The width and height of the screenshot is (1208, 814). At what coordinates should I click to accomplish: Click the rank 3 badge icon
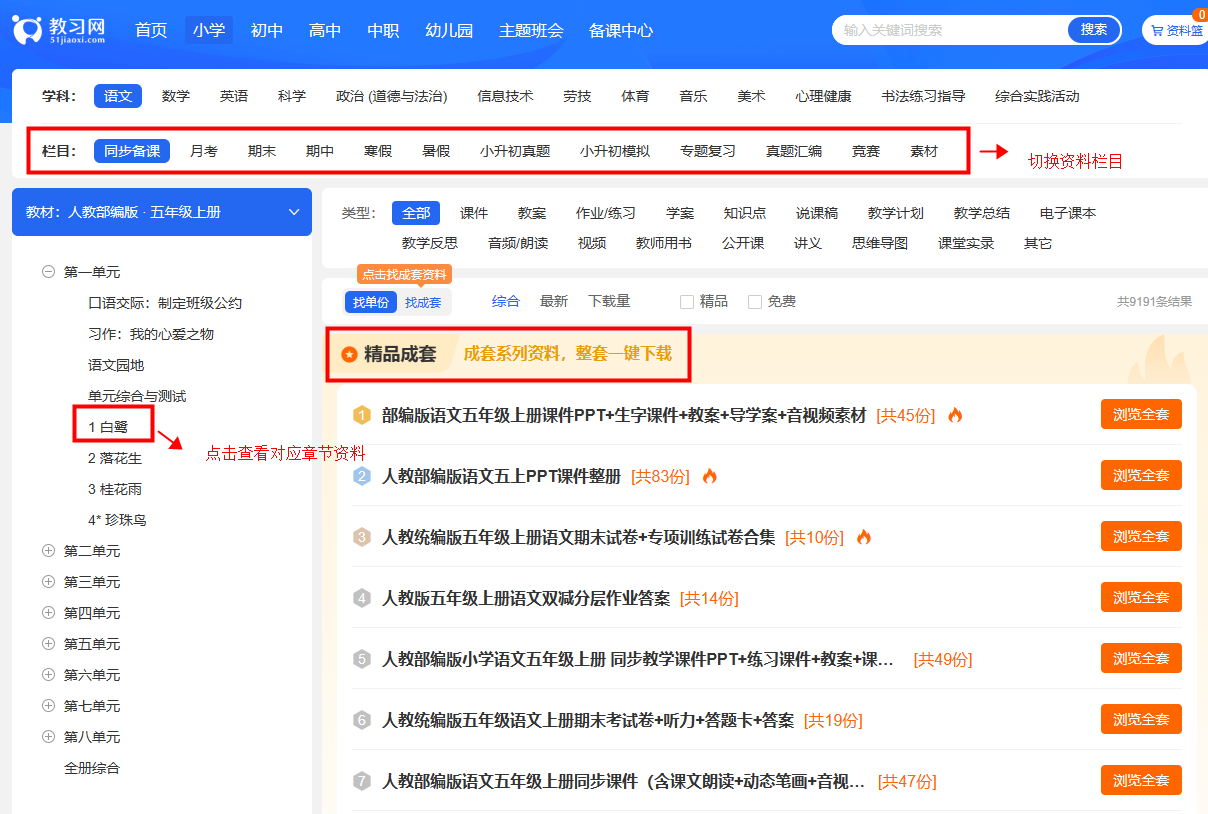(362, 537)
